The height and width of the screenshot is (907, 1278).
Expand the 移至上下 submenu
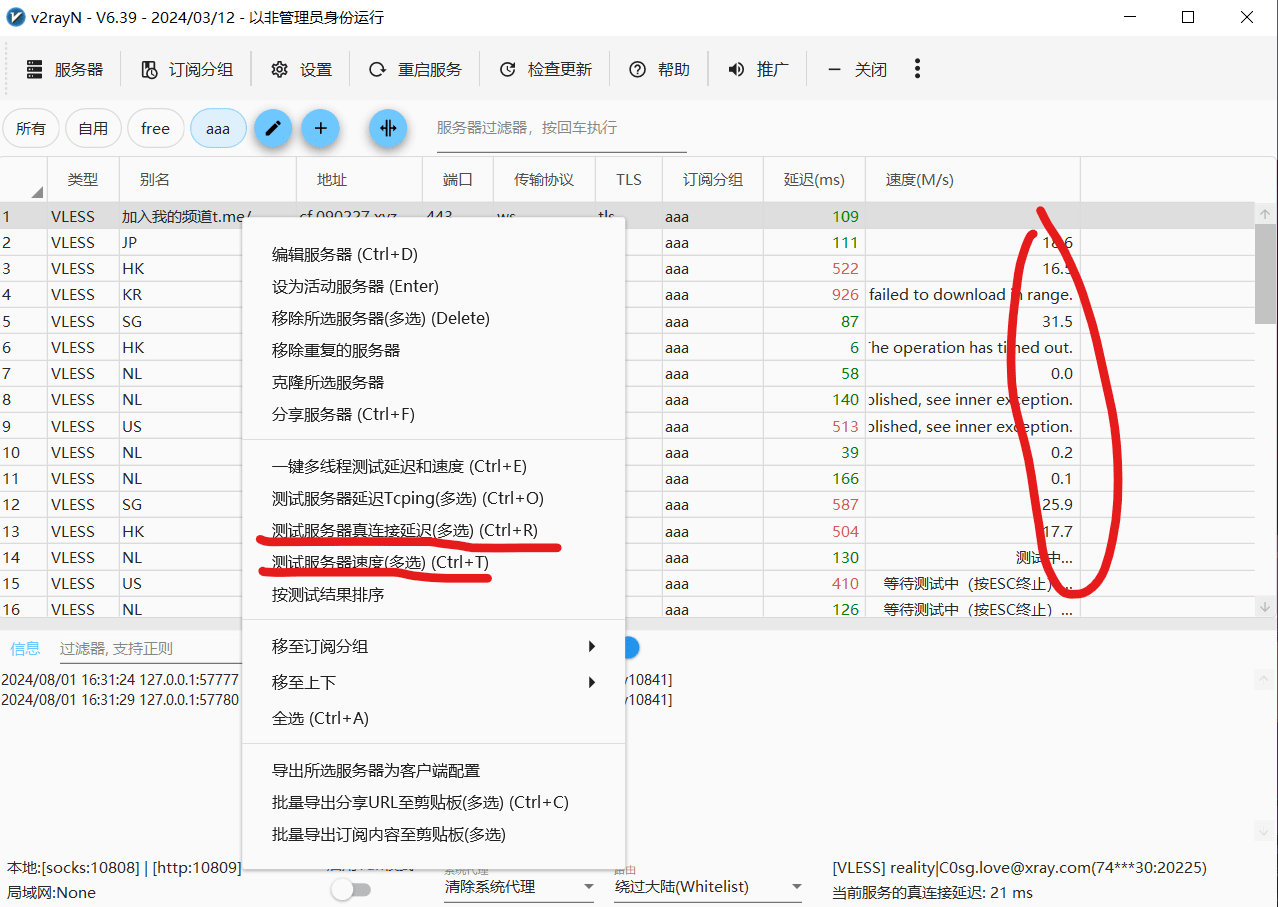pyautogui.click(x=433, y=682)
